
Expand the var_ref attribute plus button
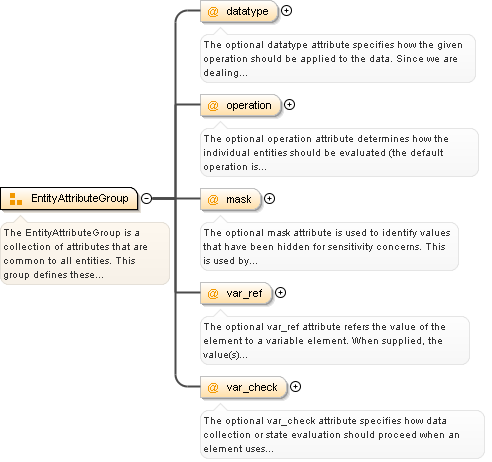coord(280,293)
